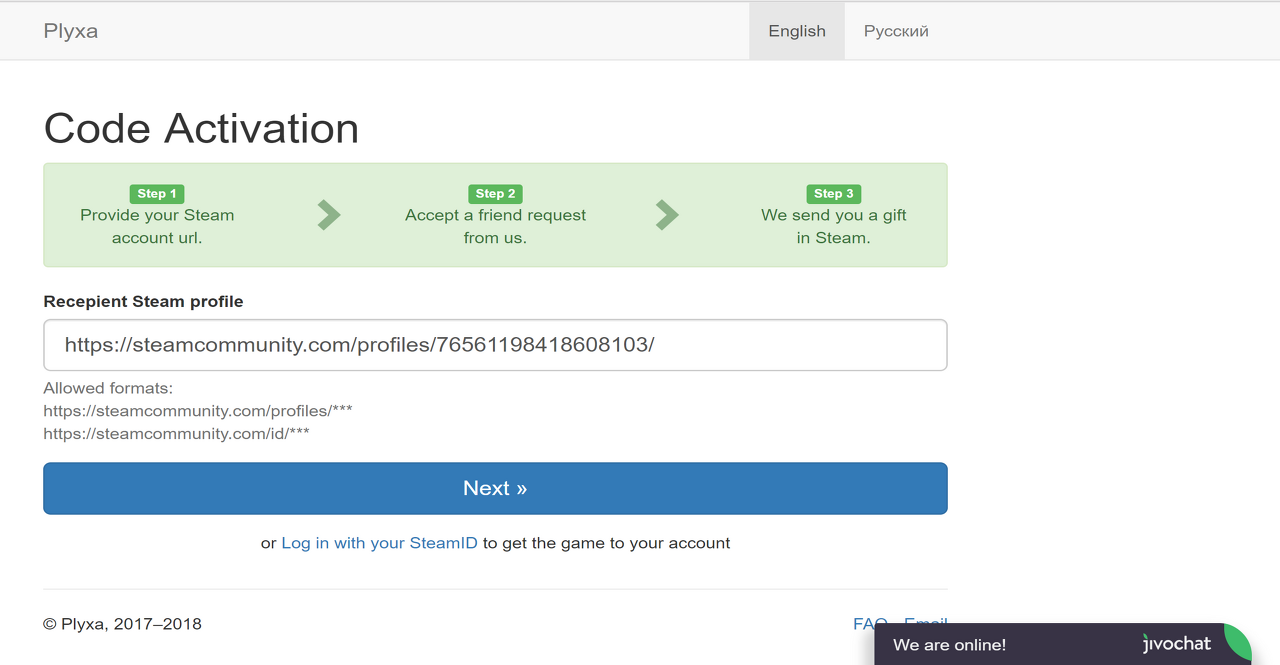Click the Step 3 badge
Image resolution: width=1280 pixels, height=665 pixels.
pyautogui.click(x=833, y=194)
